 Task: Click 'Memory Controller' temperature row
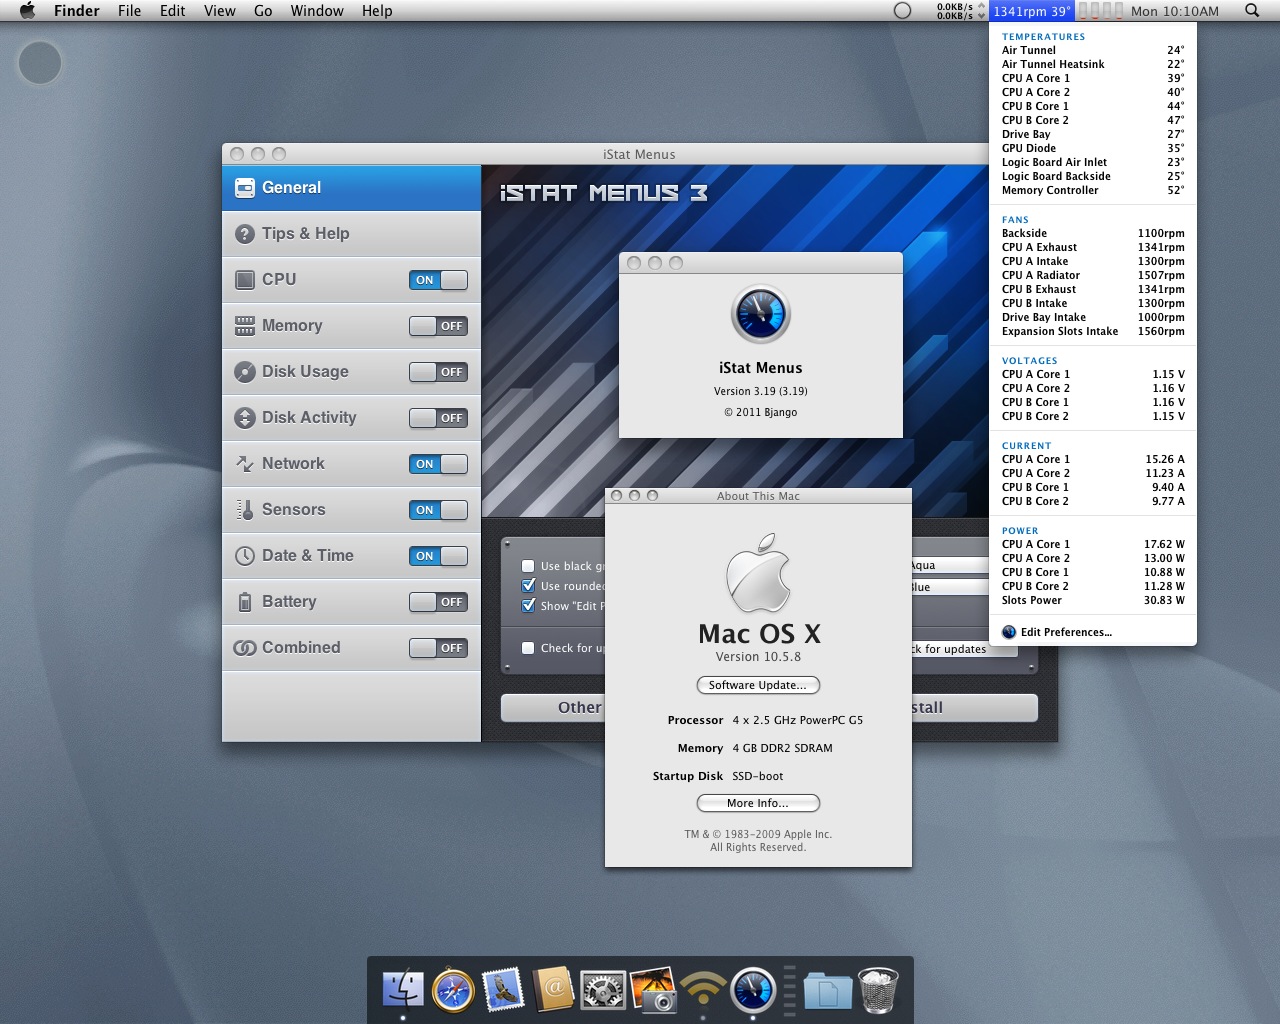point(1093,190)
